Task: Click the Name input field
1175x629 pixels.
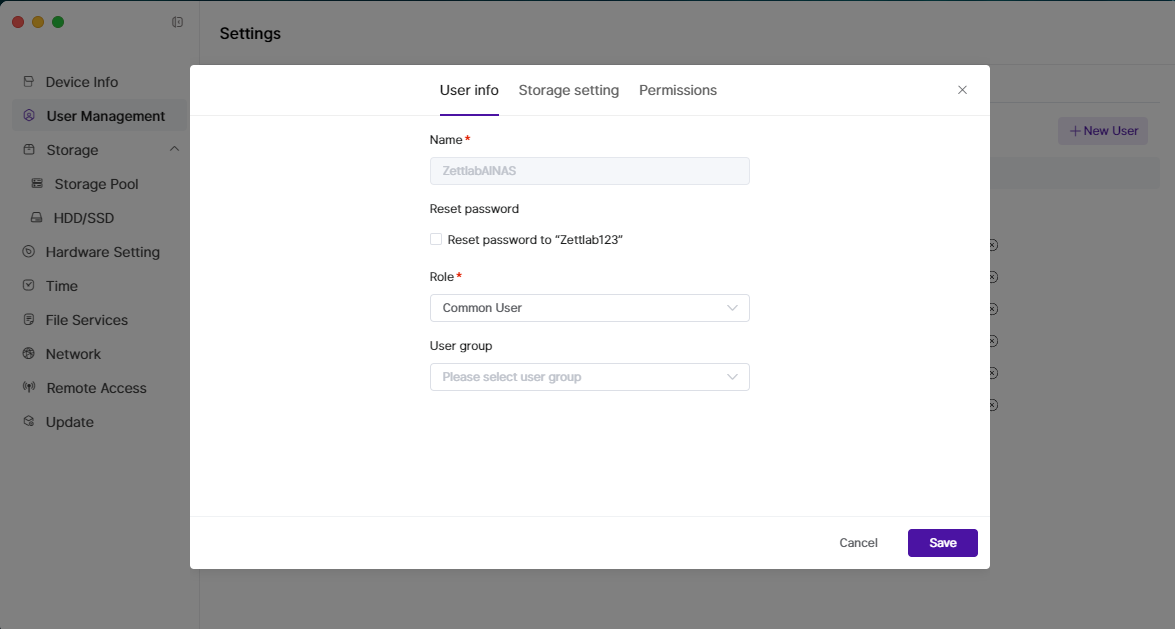Action: [589, 171]
